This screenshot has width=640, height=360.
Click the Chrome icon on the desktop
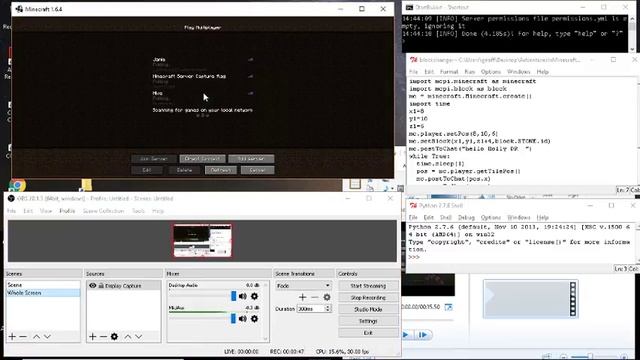click(17, 186)
